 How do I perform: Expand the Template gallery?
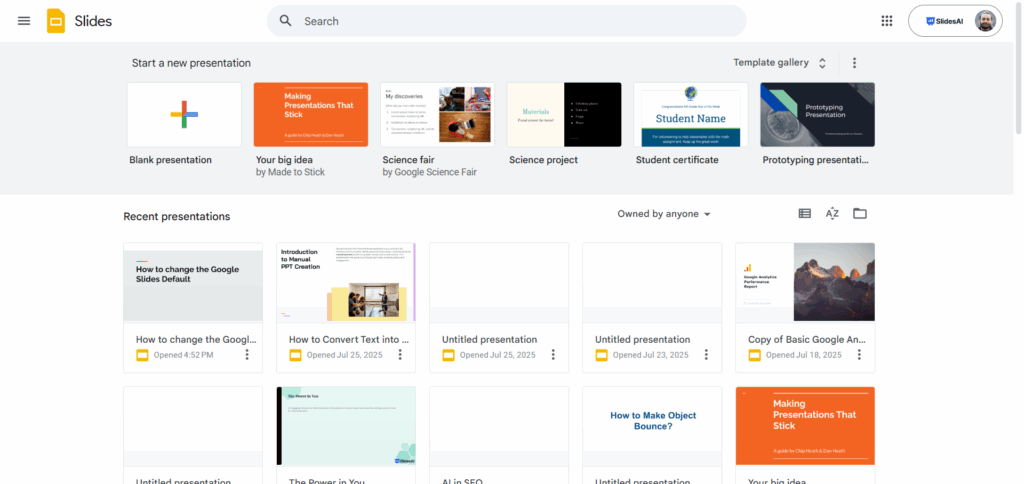coord(780,63)
